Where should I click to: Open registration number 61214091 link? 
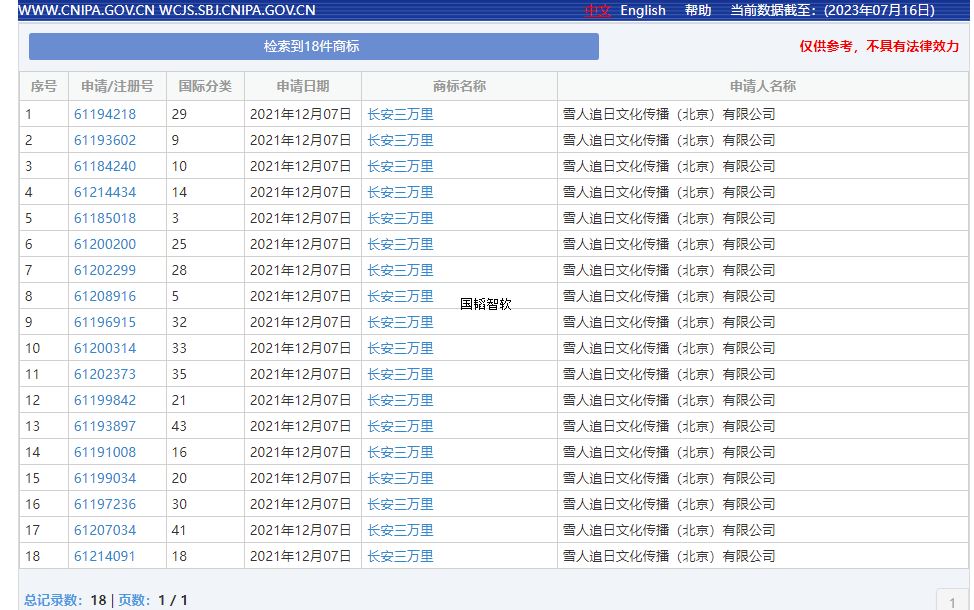point(104,557)
